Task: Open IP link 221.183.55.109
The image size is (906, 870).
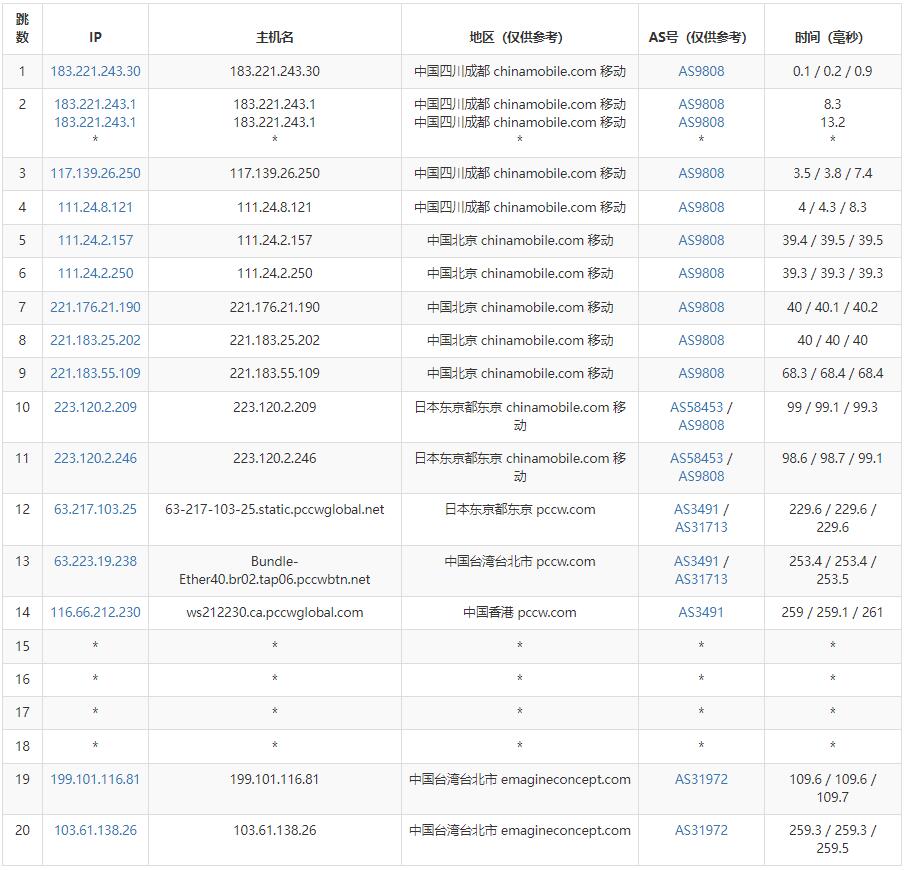Action: [95, 373]
